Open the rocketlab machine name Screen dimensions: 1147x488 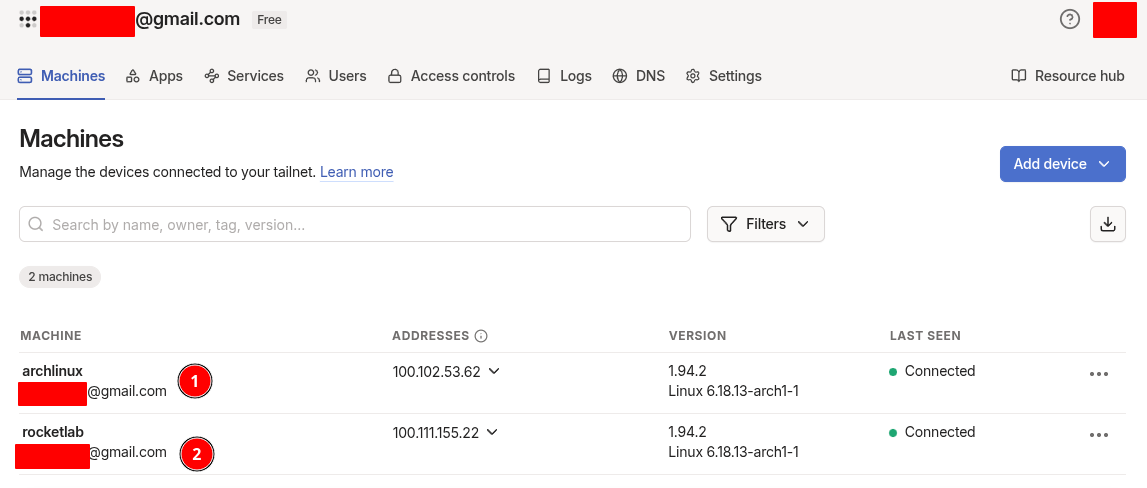[53, 432]
